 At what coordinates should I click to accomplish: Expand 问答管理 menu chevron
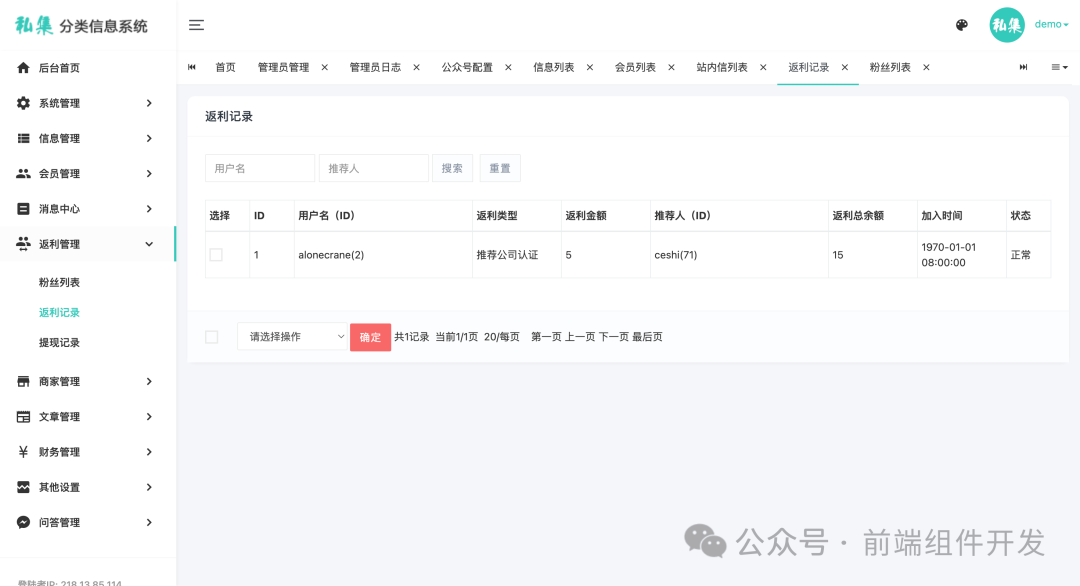point(149,522)
